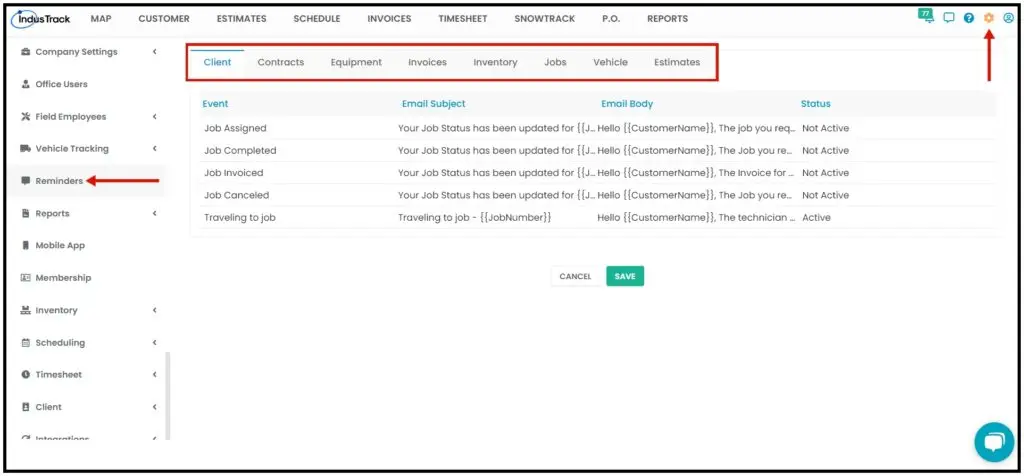Screen dimensions: 1024x476
Task: Click the Mobile App phone icon
Action: [x=26, y=246]
